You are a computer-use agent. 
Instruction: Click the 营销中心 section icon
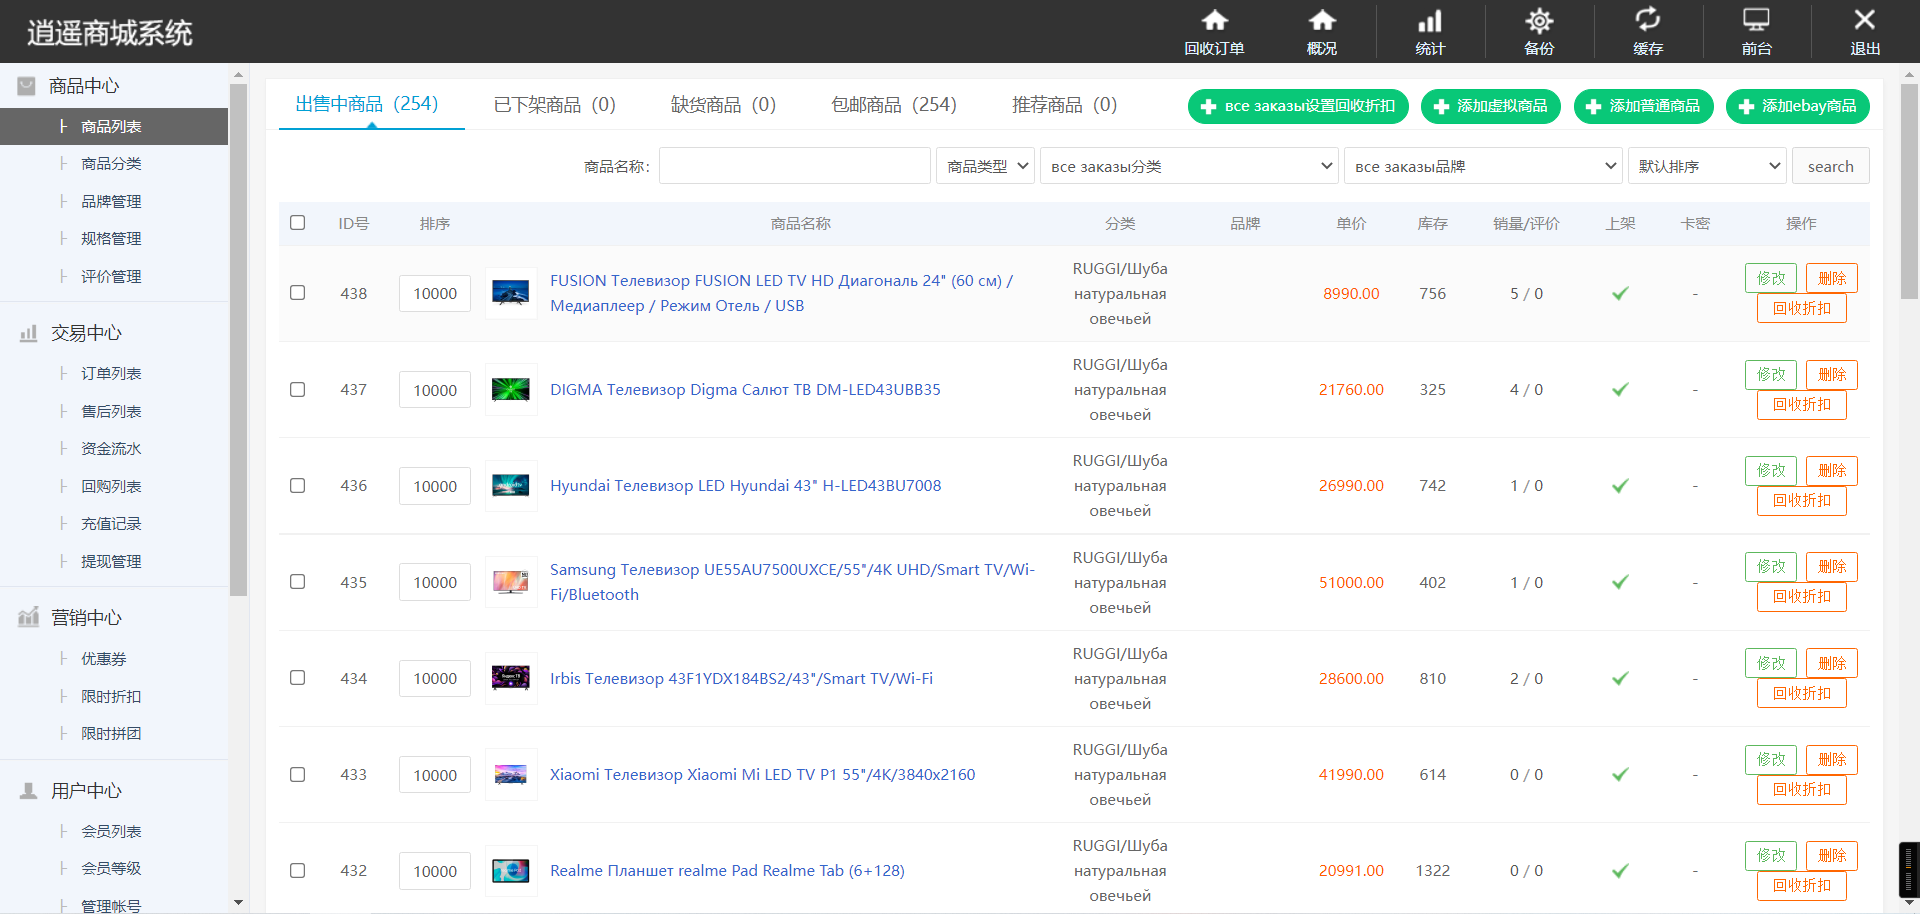[x=28, y=617]
